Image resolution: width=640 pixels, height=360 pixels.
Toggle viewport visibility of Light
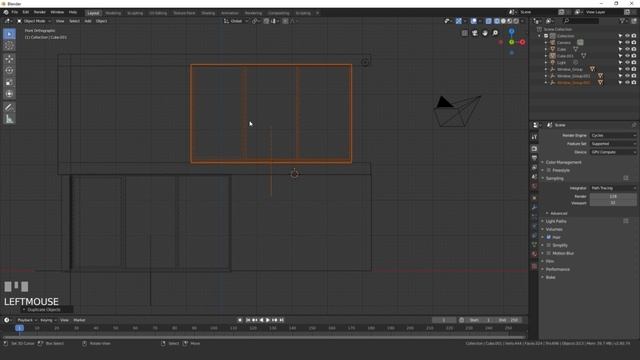click(x=627, y=62)
